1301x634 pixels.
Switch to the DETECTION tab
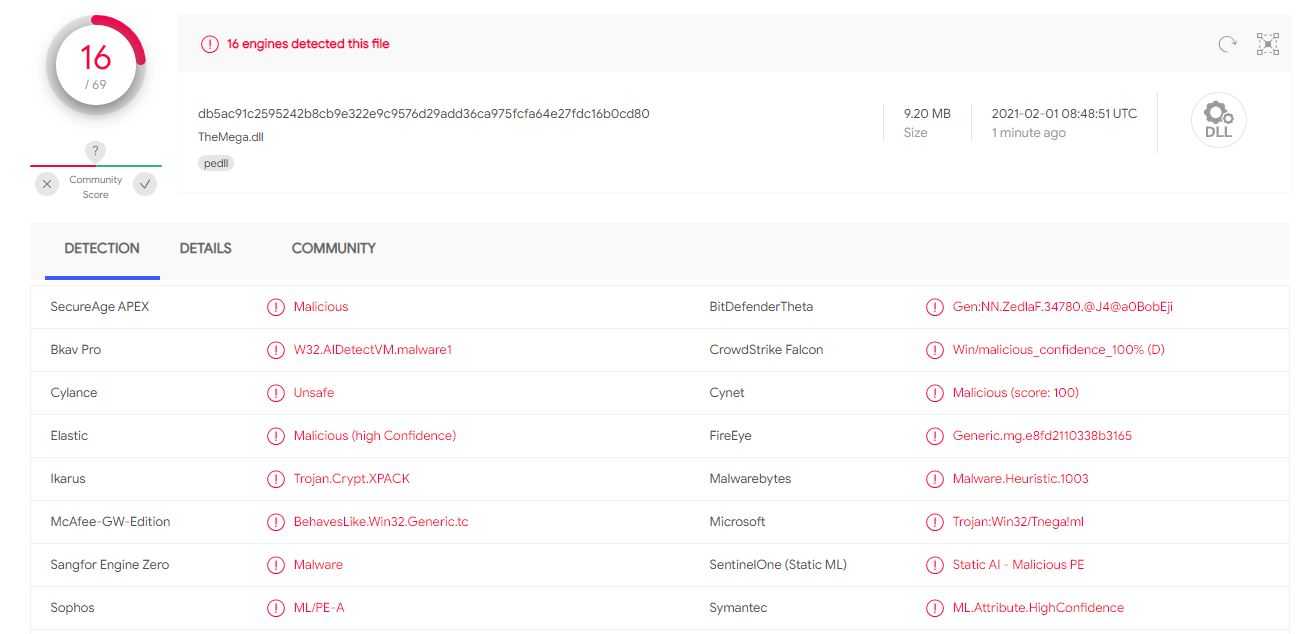[102, 248]
